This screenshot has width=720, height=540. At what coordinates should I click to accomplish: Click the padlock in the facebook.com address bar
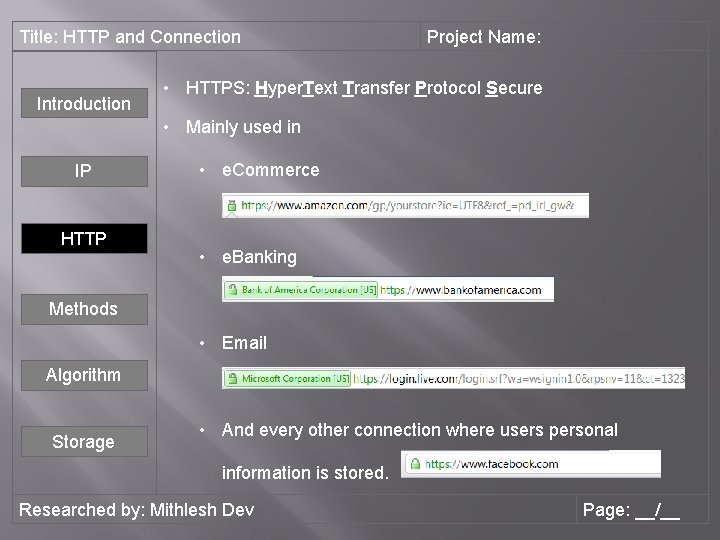tap(415, 464)
